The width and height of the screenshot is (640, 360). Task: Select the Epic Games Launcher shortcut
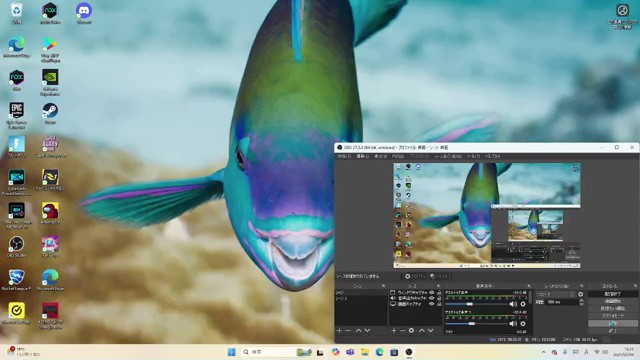[17, 116]
